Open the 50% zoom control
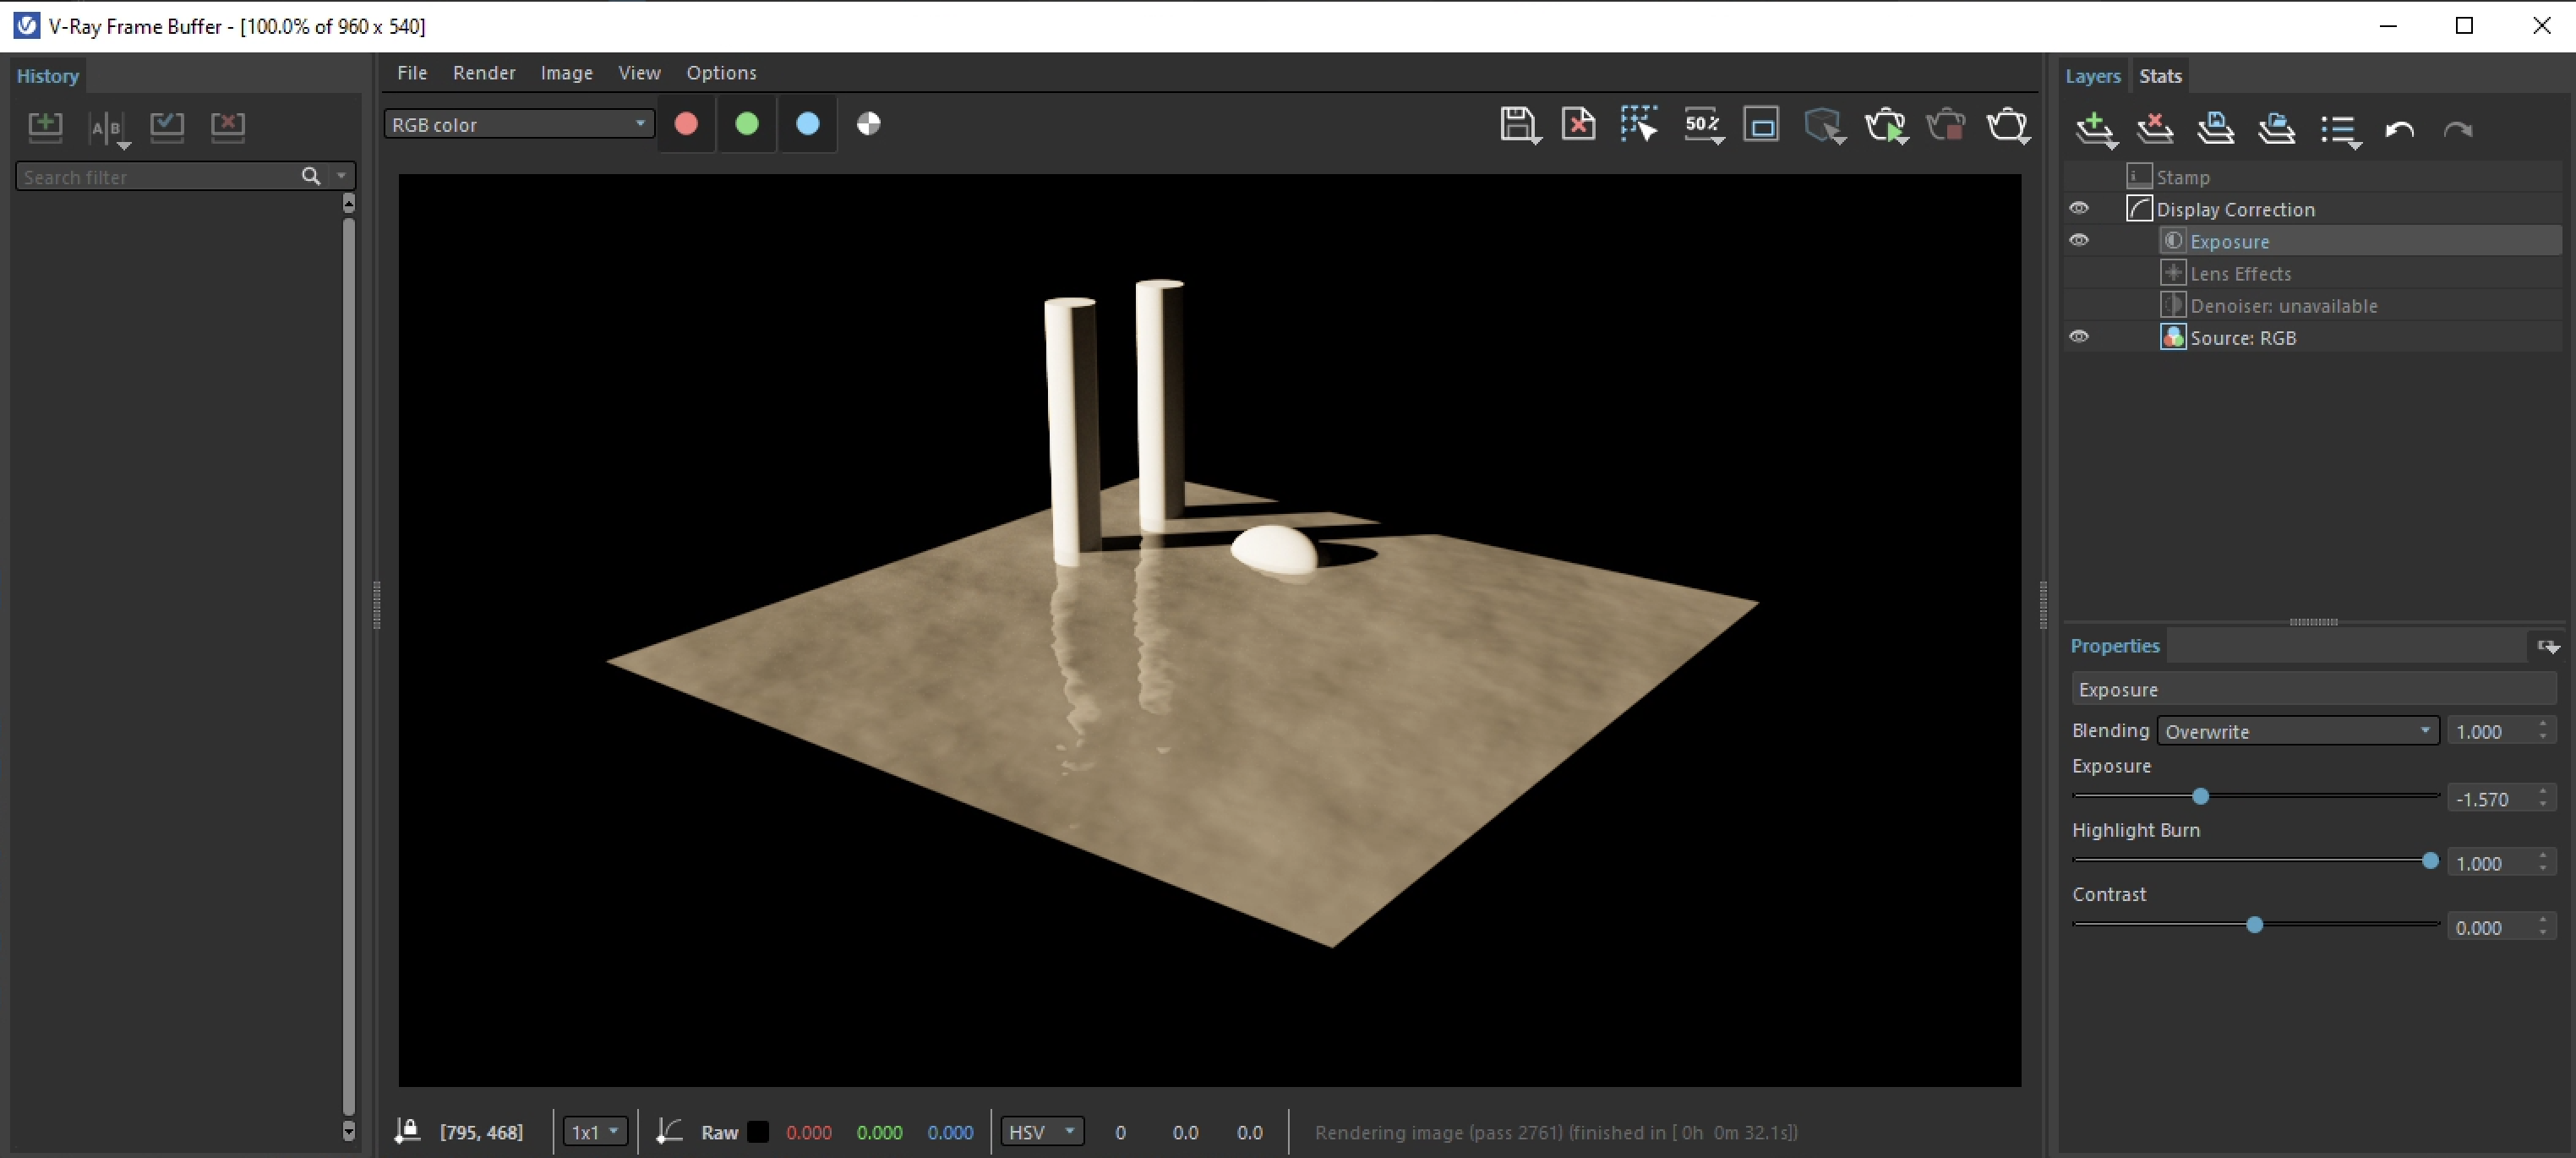The height and width of the screenshot is (1158, 2576). point(1703,125)
